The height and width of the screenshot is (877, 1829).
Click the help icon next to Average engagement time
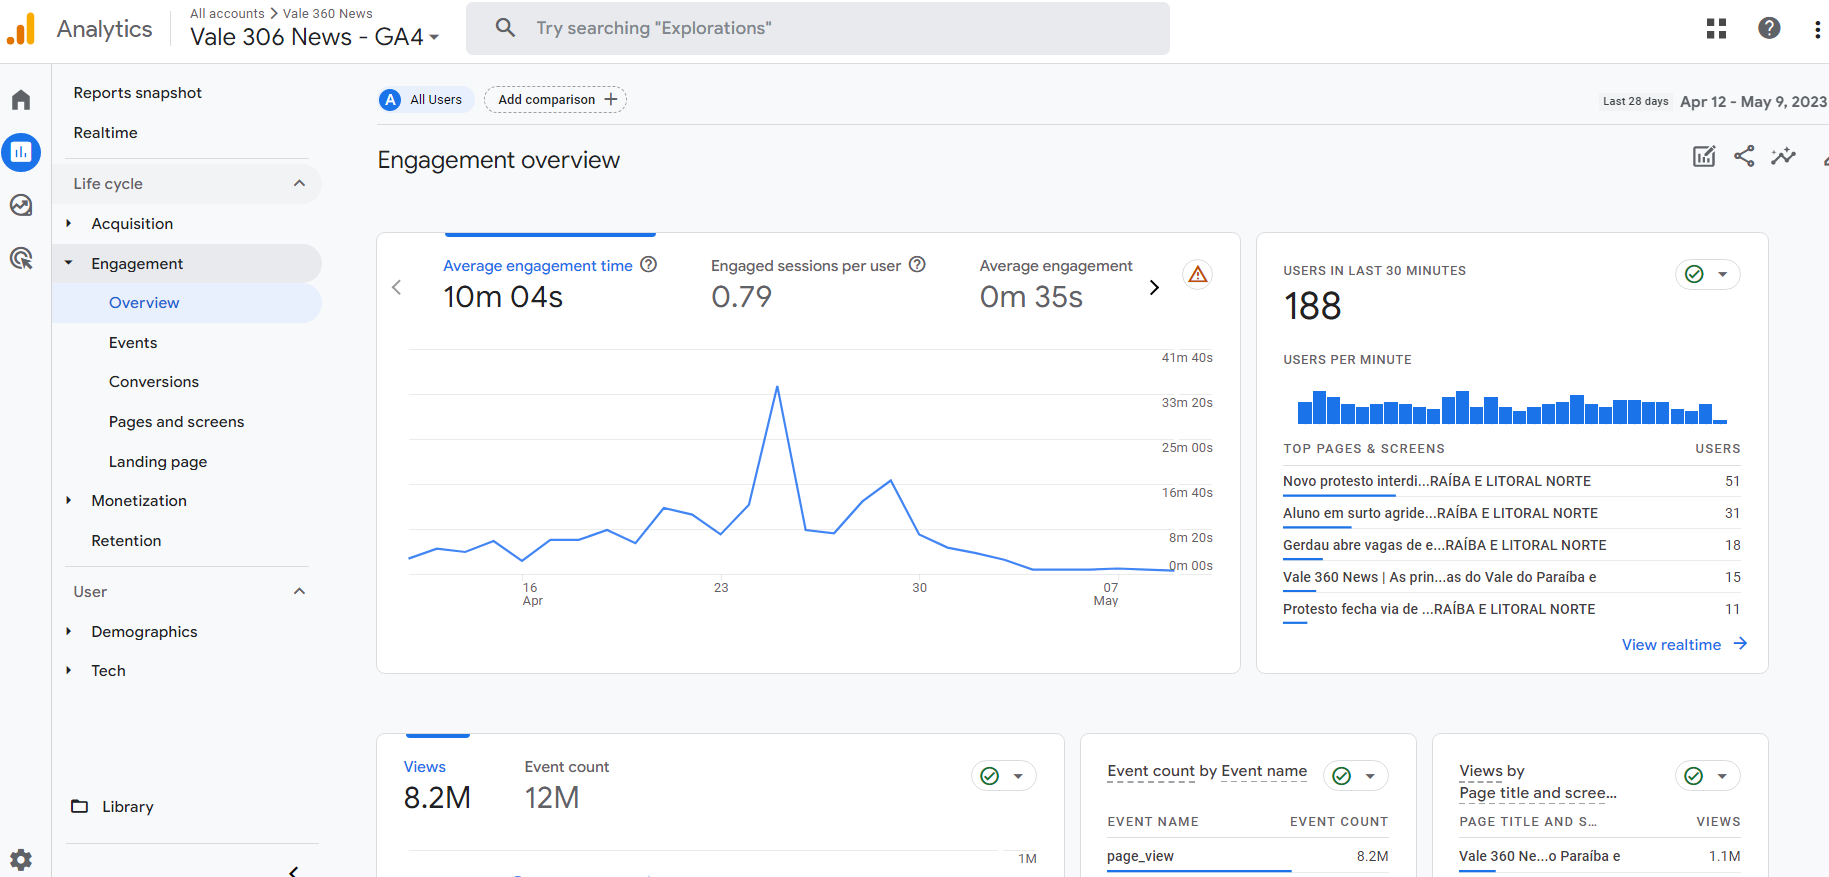[x=648, y=264]
